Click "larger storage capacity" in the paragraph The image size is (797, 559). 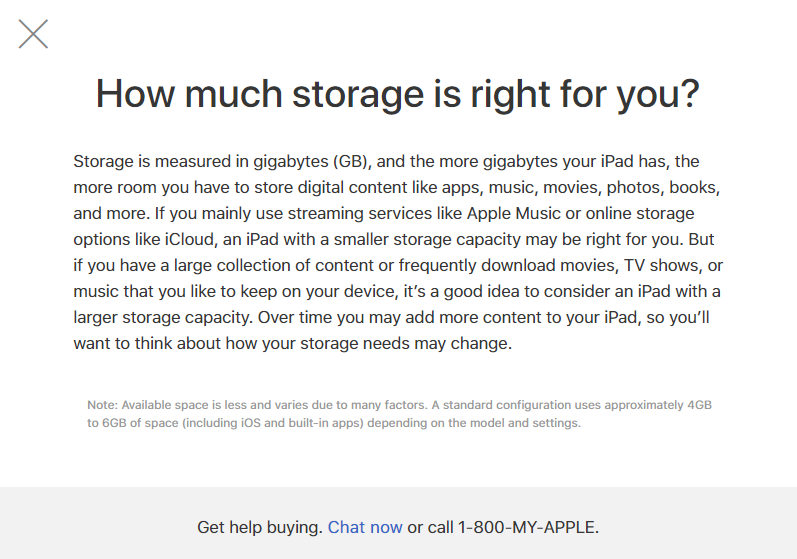pyautogui.click(x=162, y=318)
